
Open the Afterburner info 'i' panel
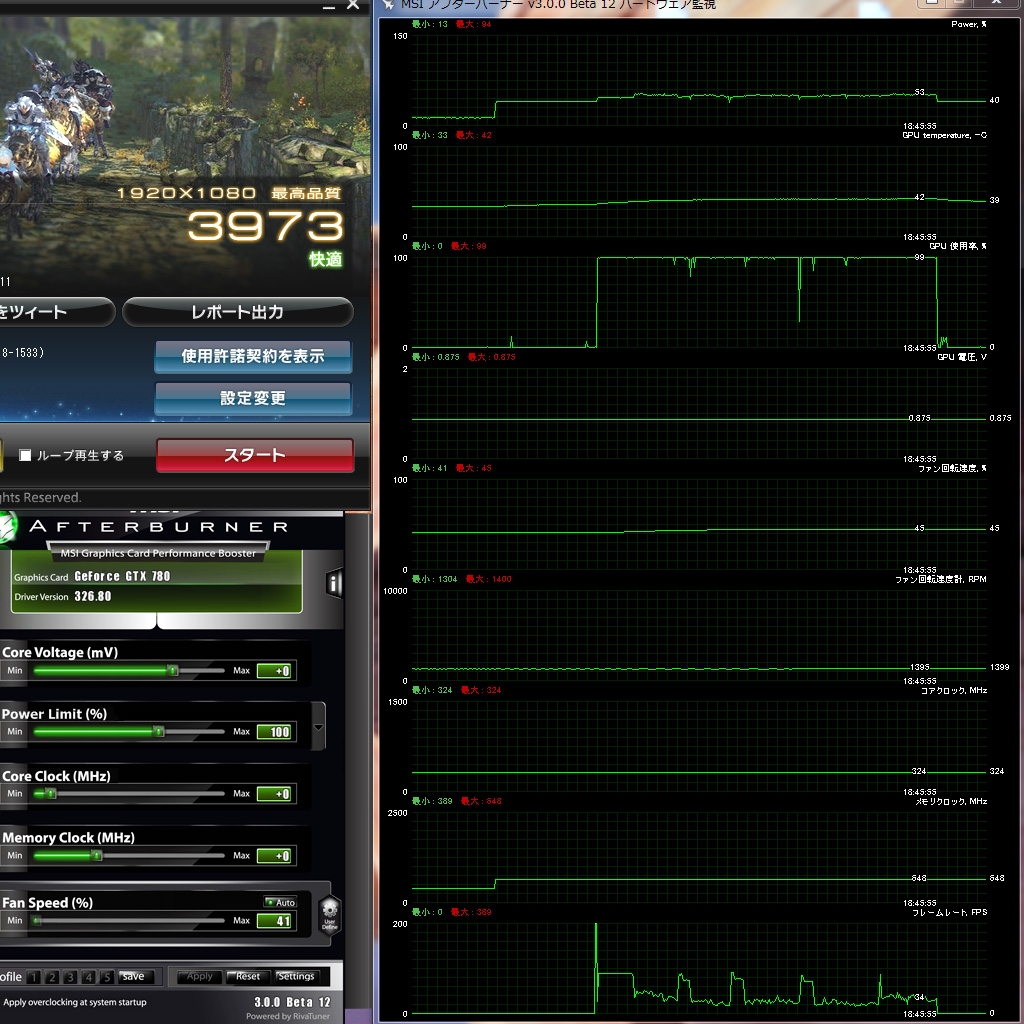pos(334,583)
